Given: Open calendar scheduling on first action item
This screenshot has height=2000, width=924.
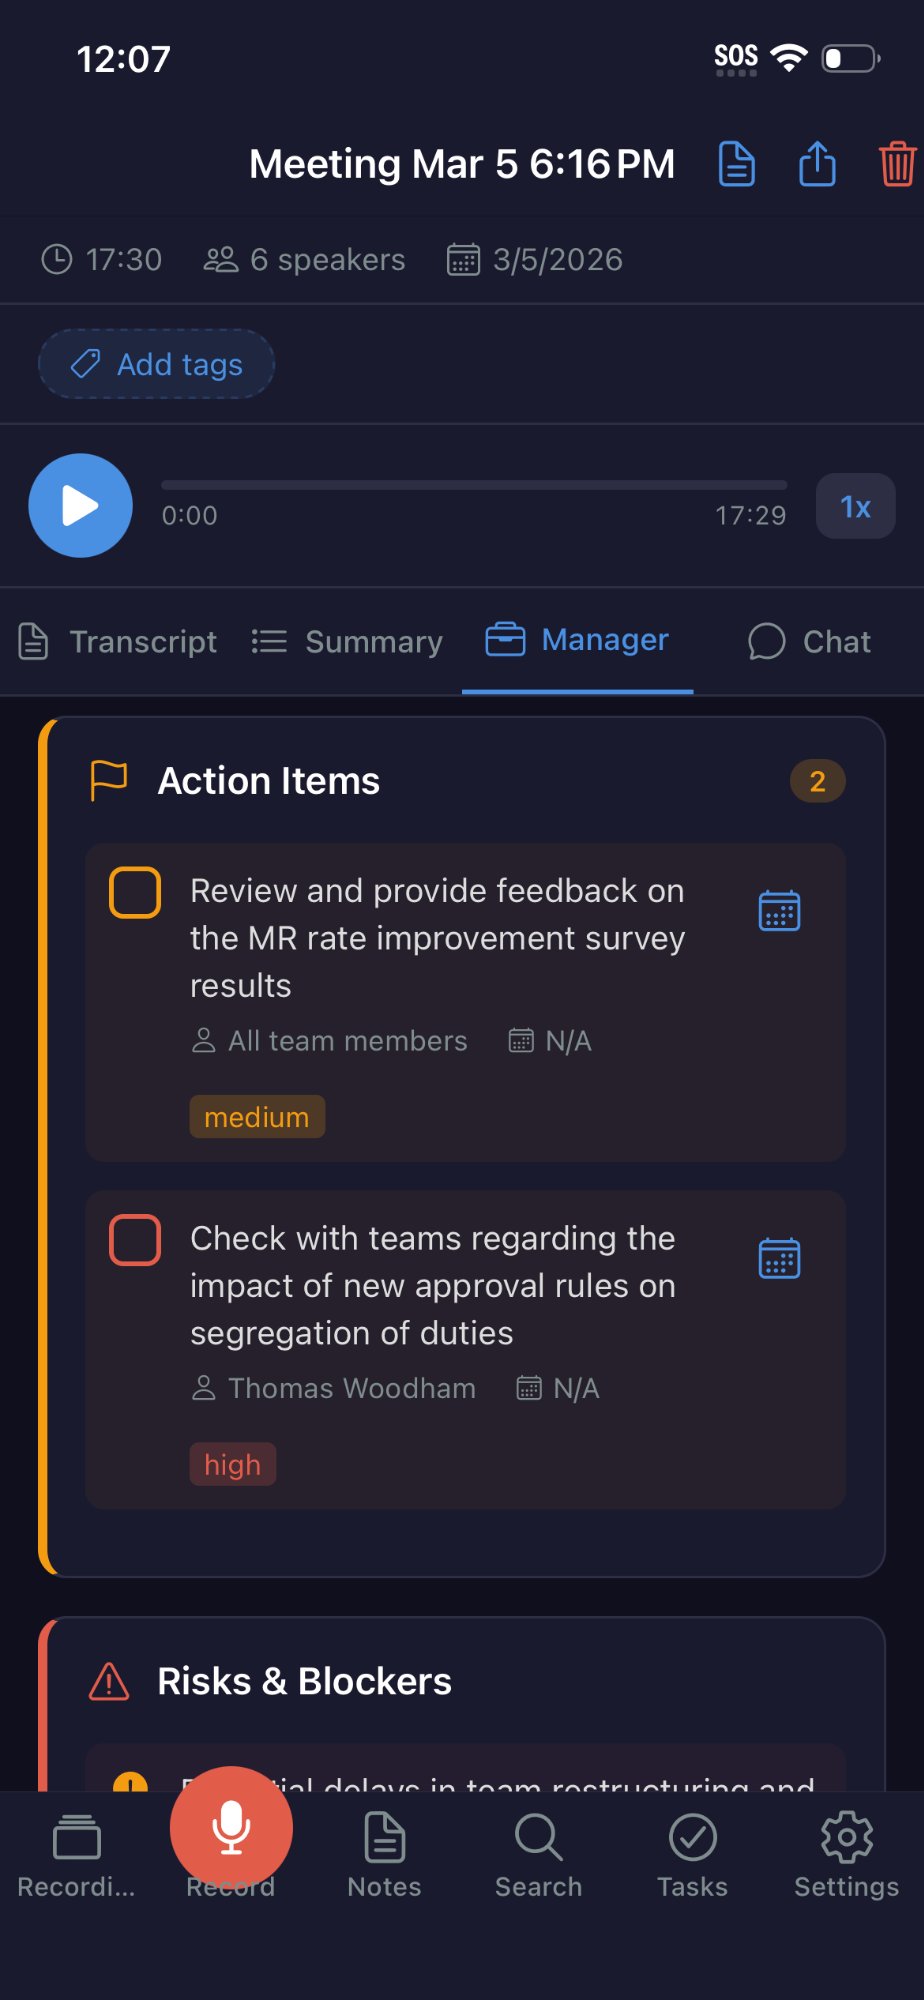Looking at the screenshot, I should tap(779, 910).
